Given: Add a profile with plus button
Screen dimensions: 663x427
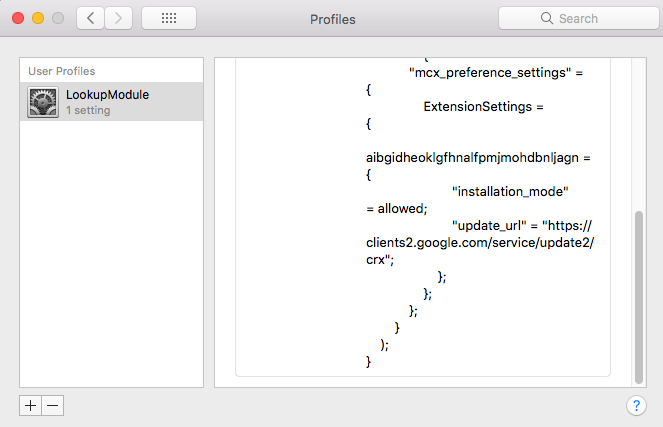Looking at the screenshot, I should click(30, 405).
